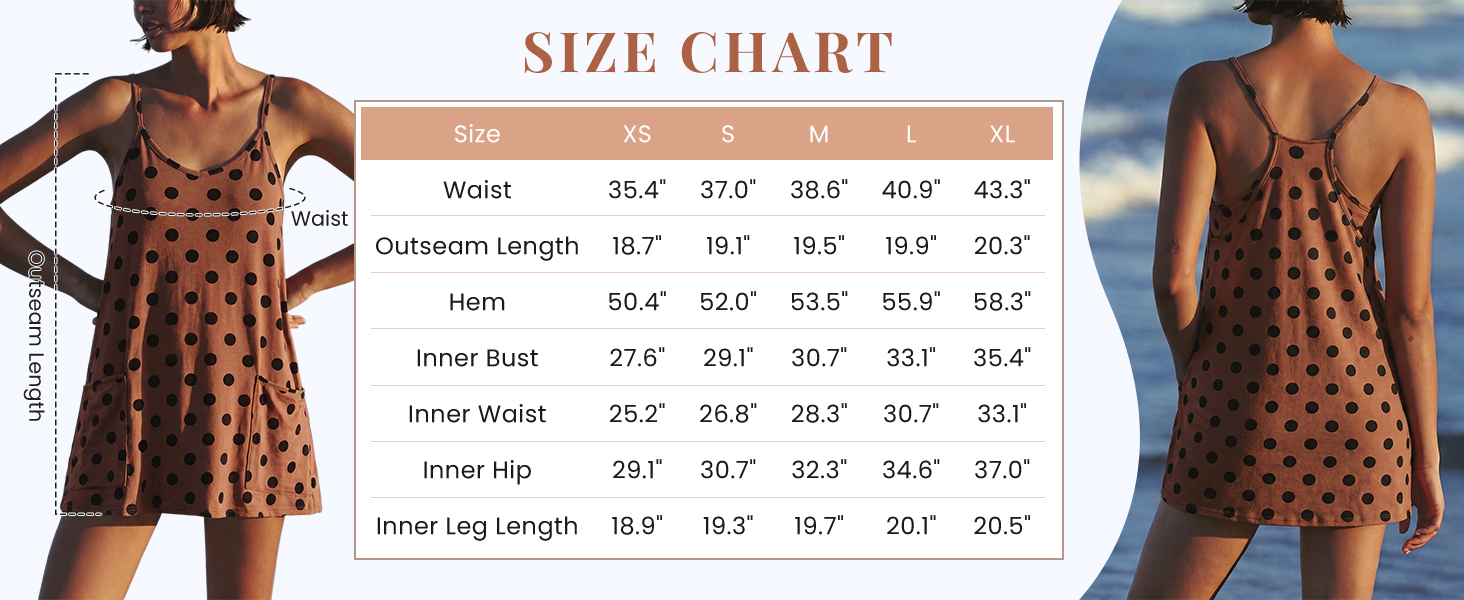The image size is (1464, 600).
Task: Click the Waist annotation beside the dress
Action: coord(320,218)
